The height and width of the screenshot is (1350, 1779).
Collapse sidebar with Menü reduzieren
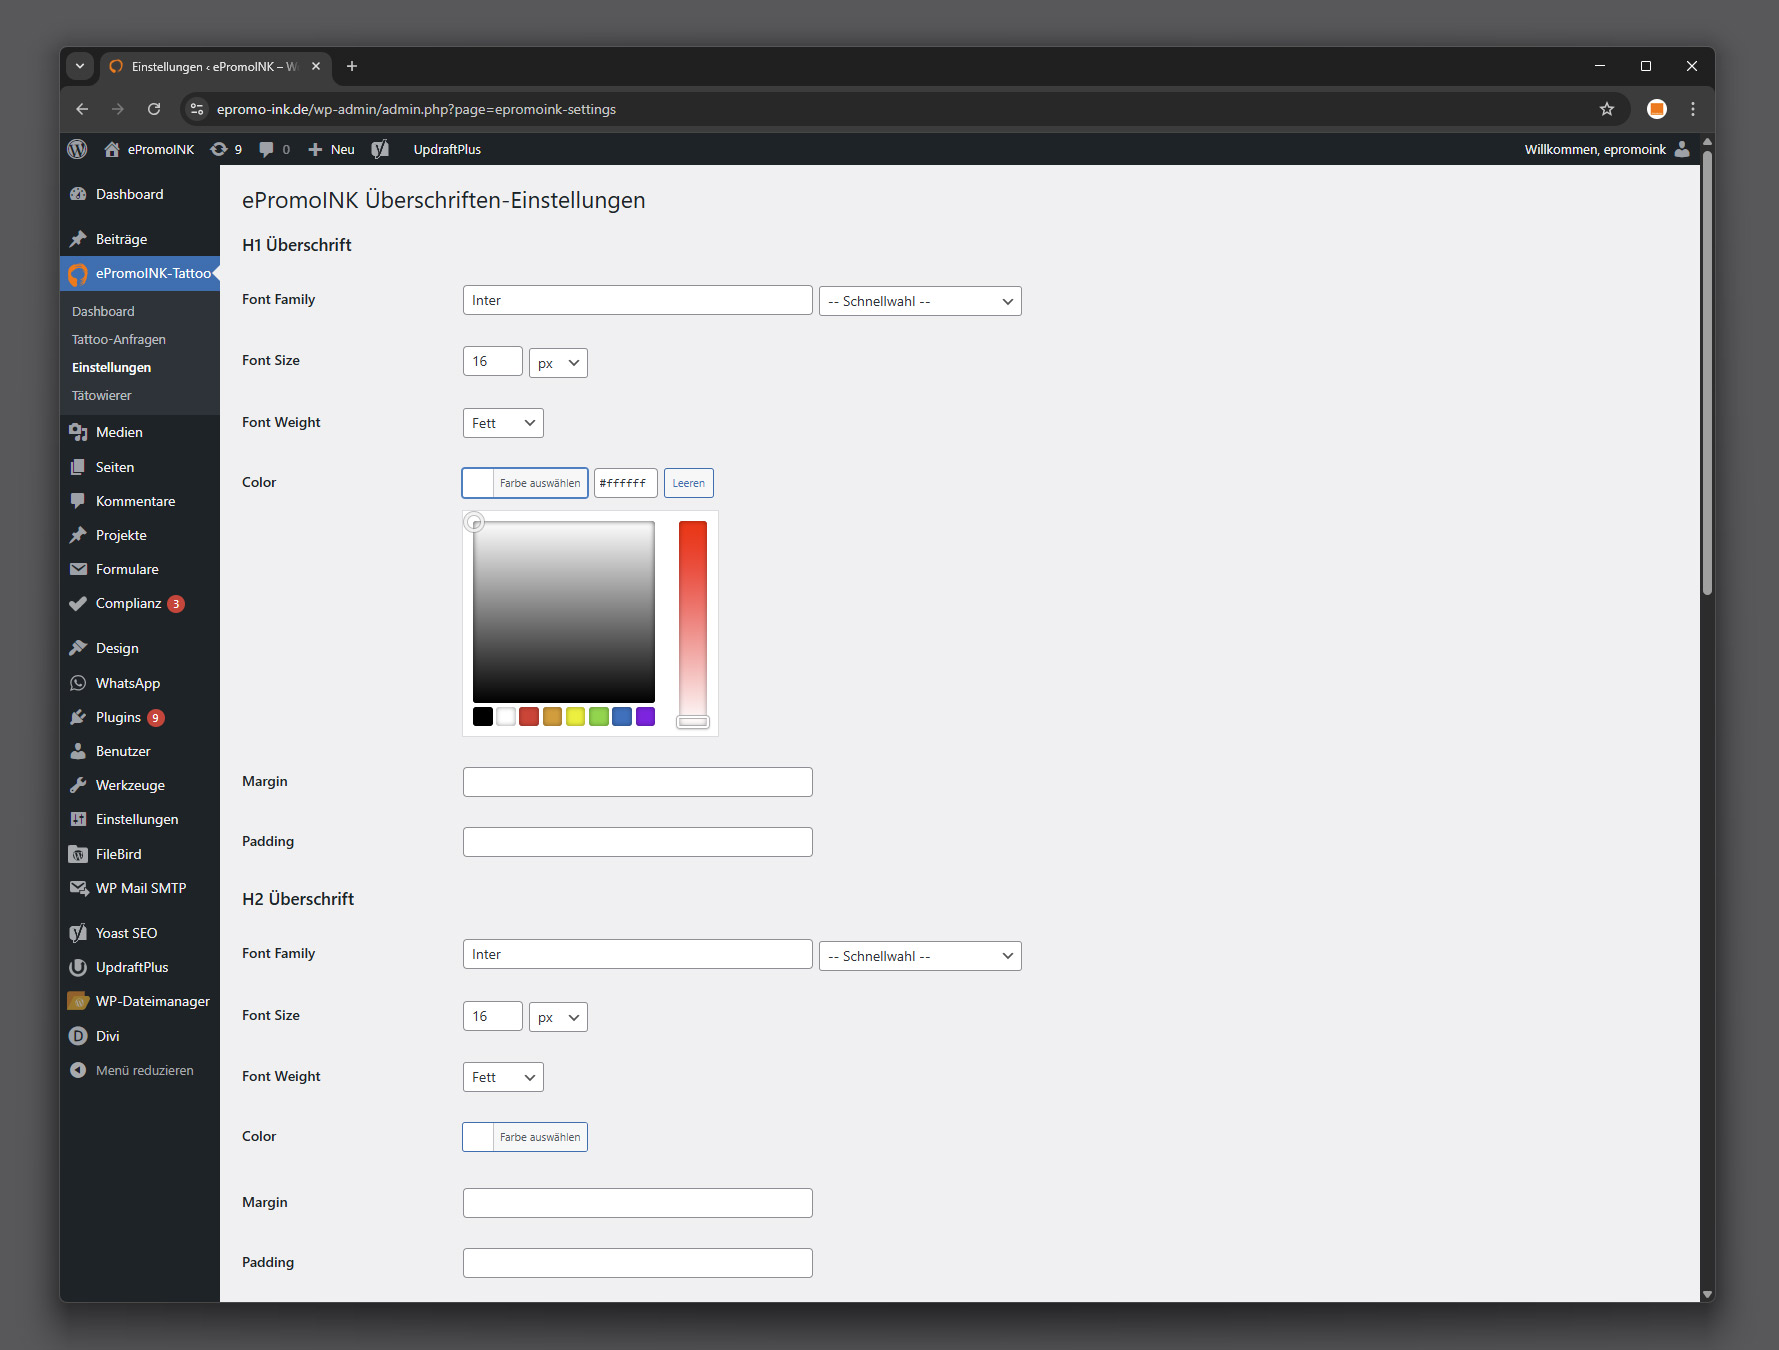coord(144,1070)
